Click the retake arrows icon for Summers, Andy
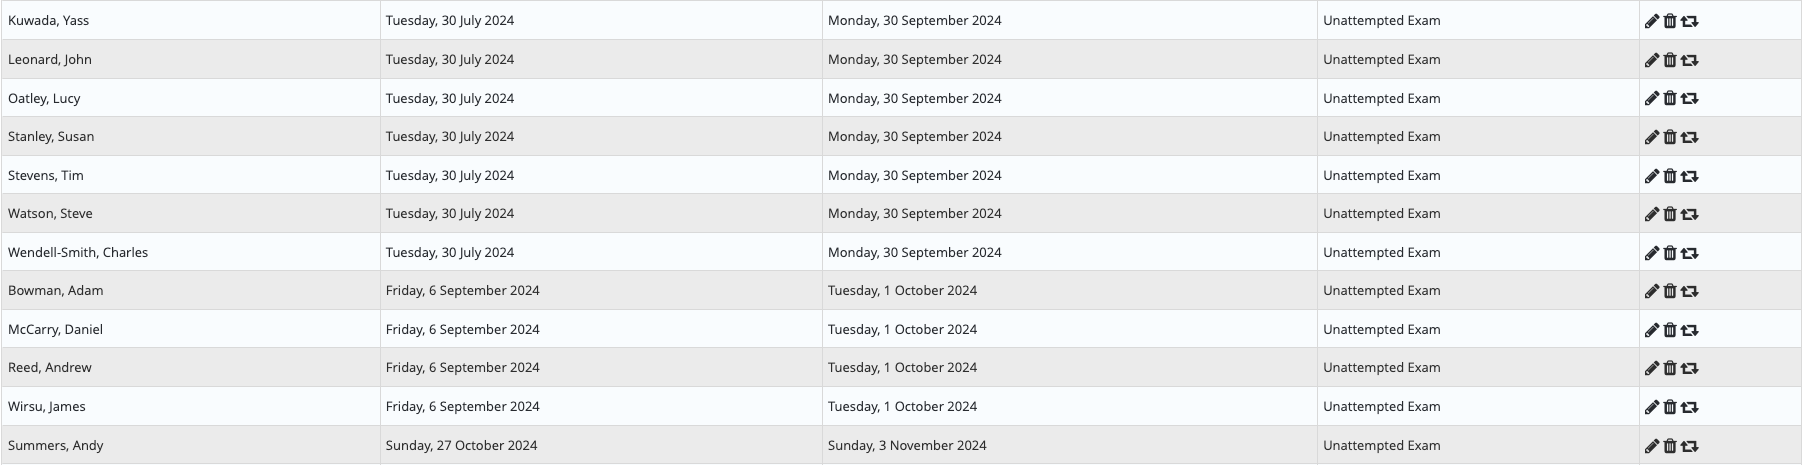This screenshot has width=1806, height=465. tap(1690, 446)
